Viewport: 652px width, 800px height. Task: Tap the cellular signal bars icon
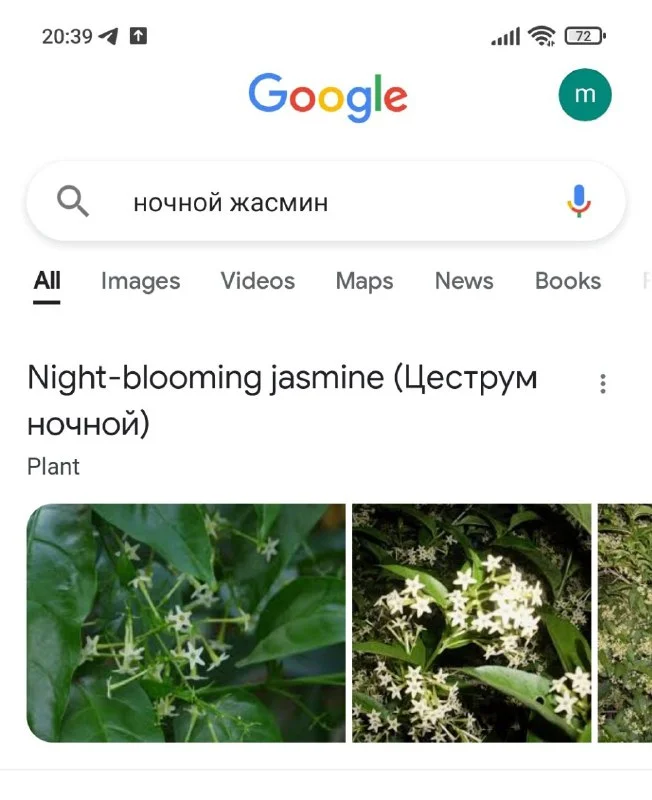[506, 36]
